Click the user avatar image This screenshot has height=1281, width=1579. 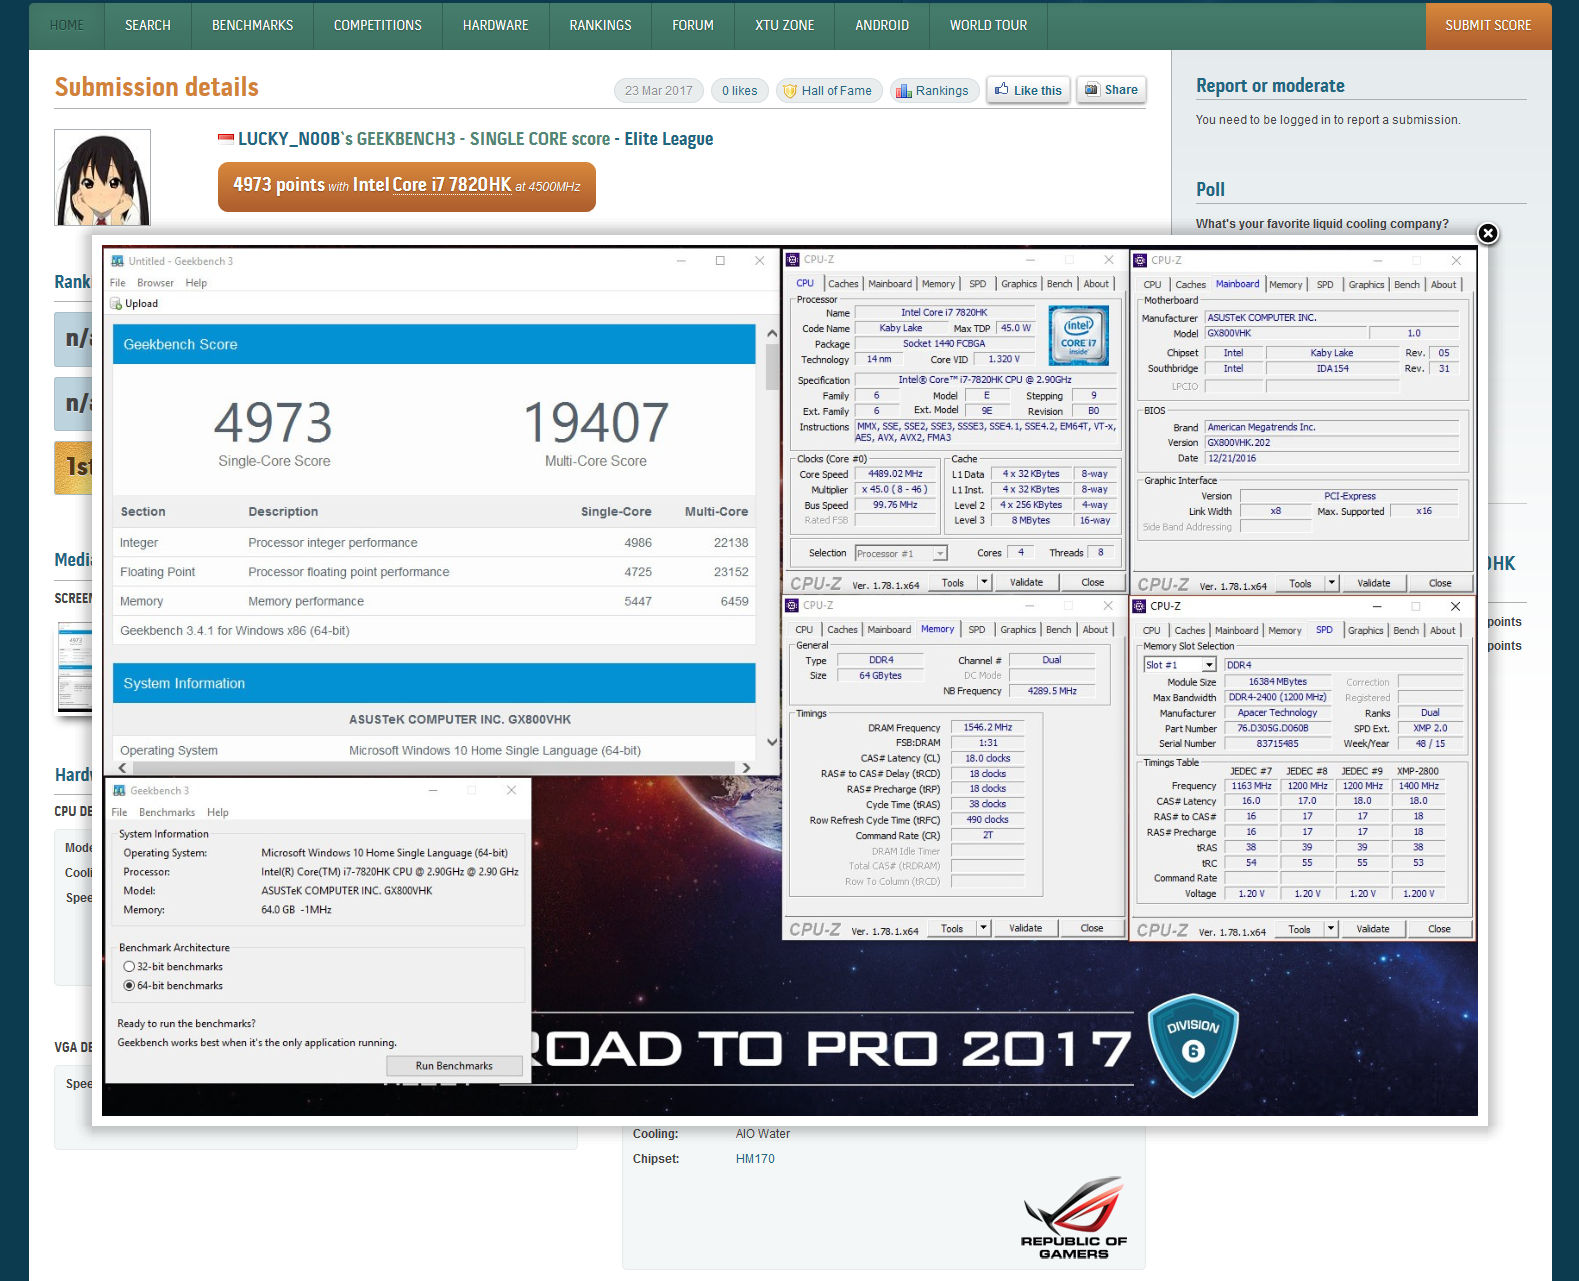tap(102, 177)
